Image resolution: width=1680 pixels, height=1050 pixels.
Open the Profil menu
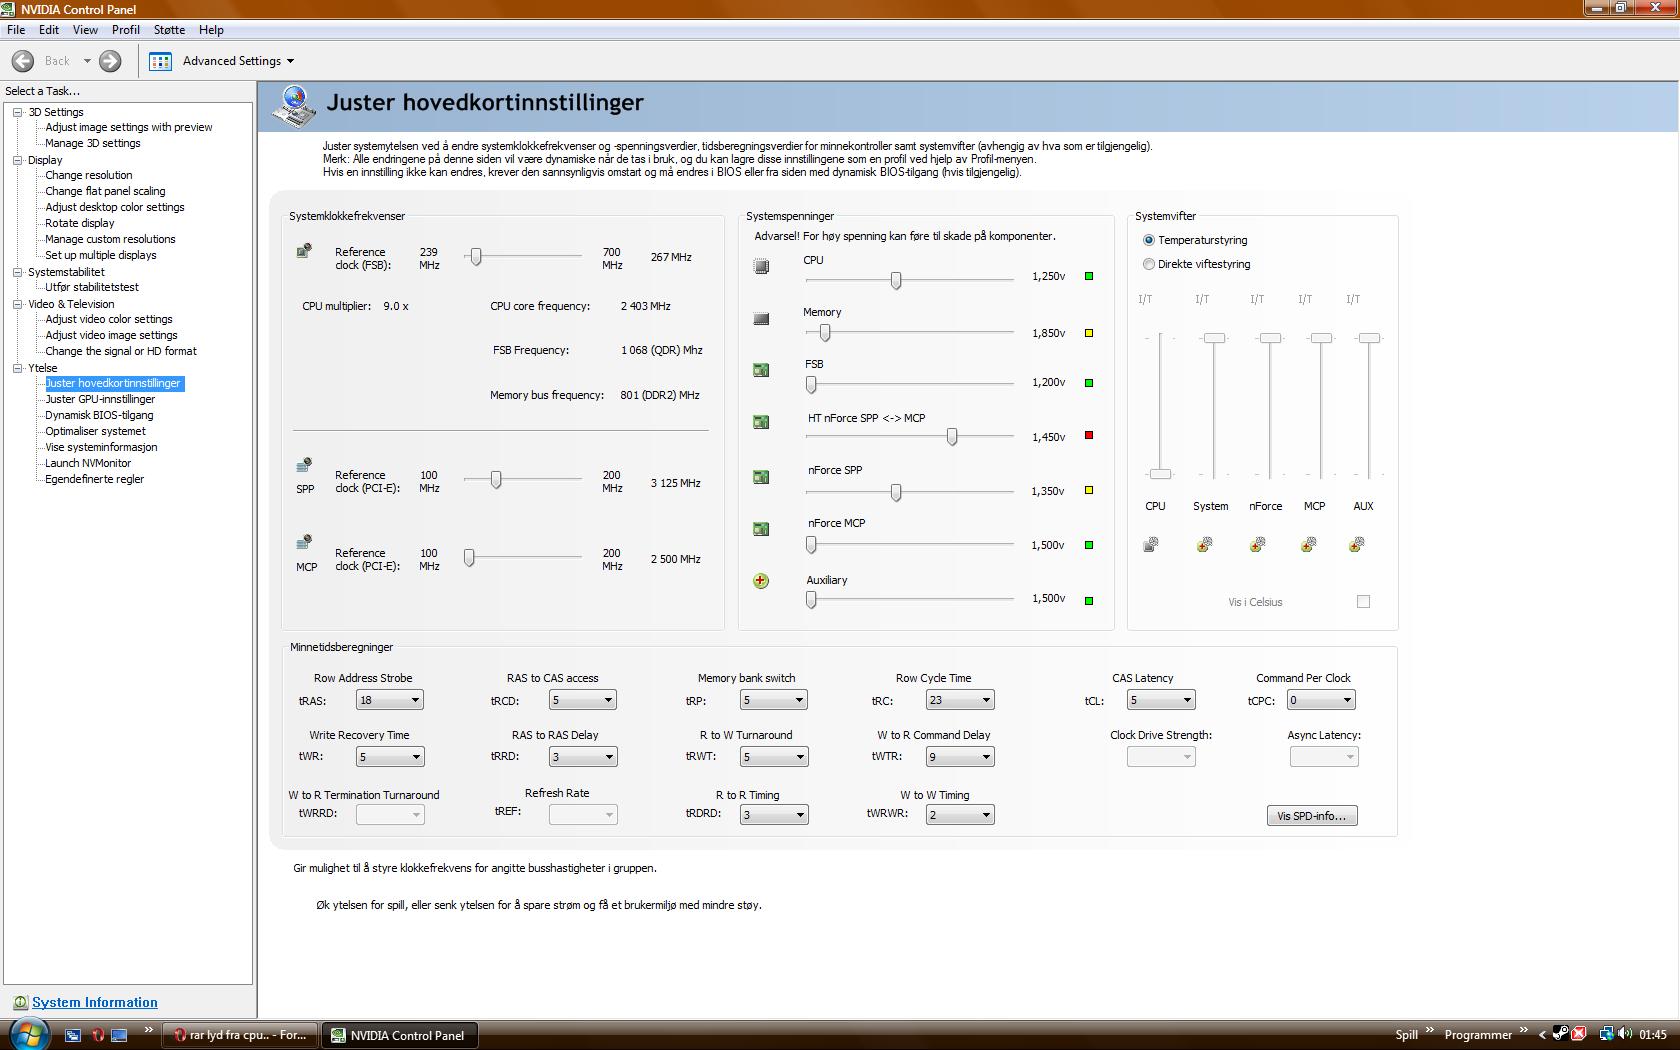(x=126, y=30)
